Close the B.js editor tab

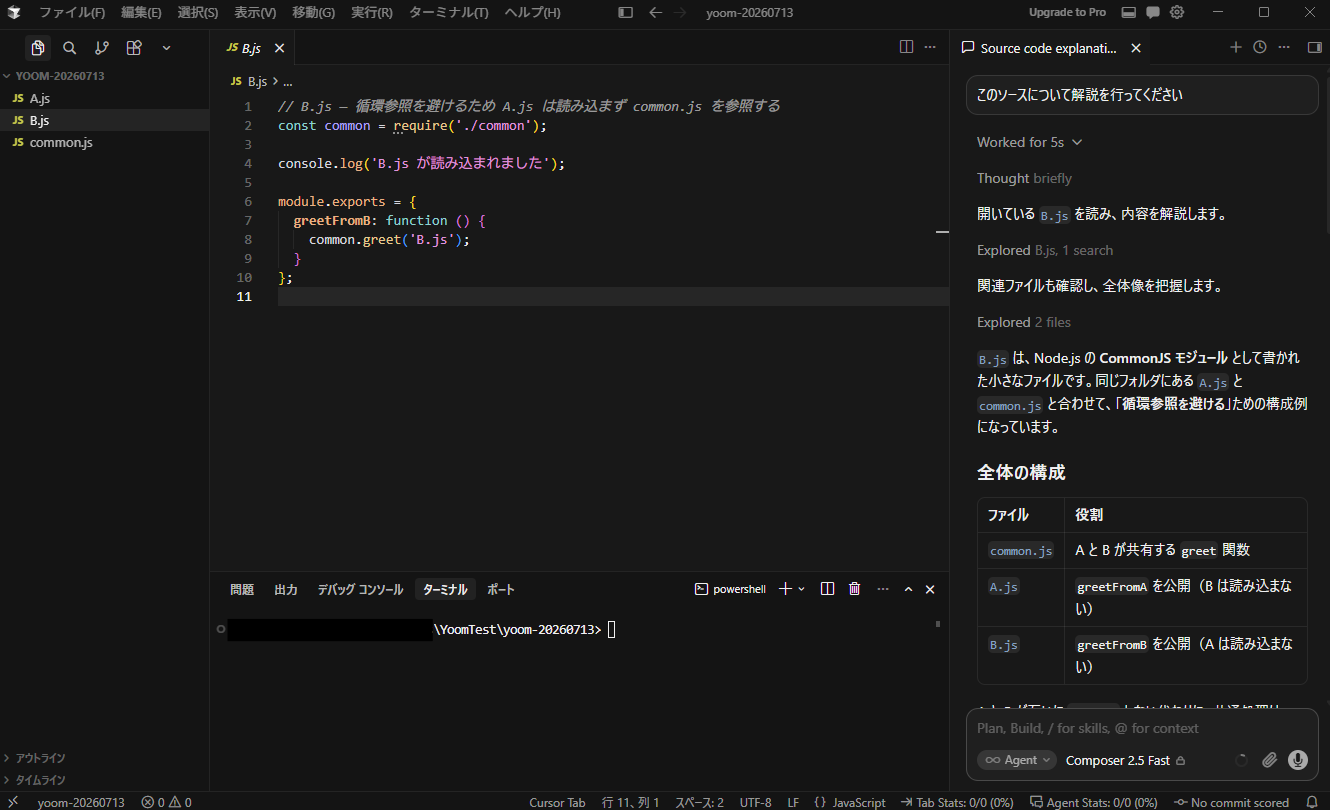pyautogui.click(x=279, y=48)
